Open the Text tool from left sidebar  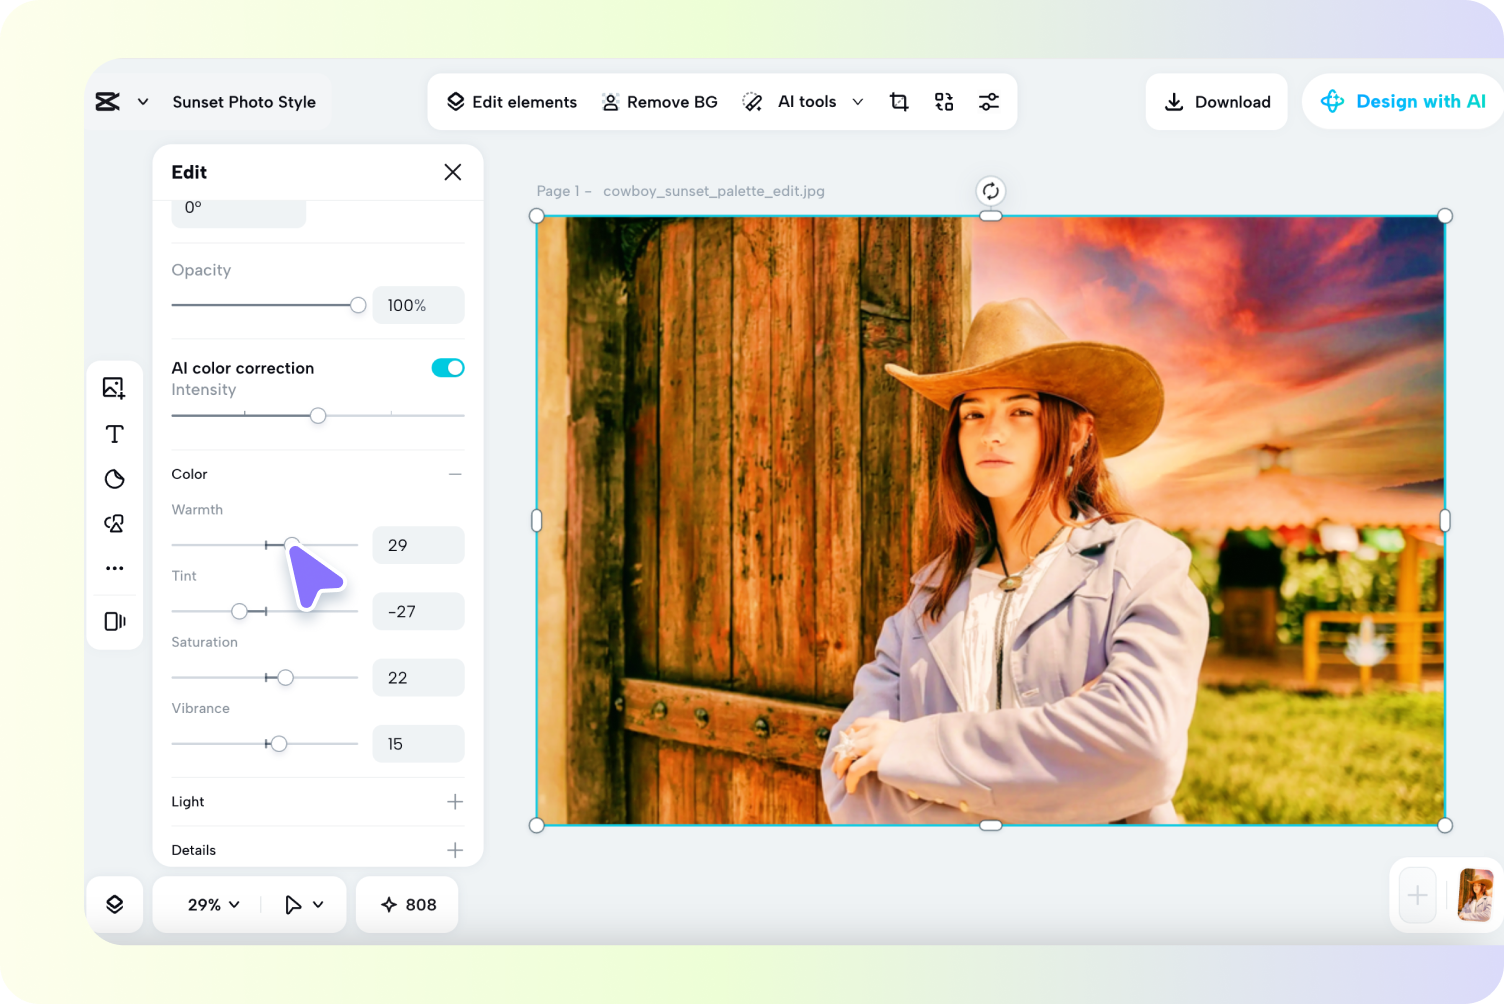coord(114,434)
